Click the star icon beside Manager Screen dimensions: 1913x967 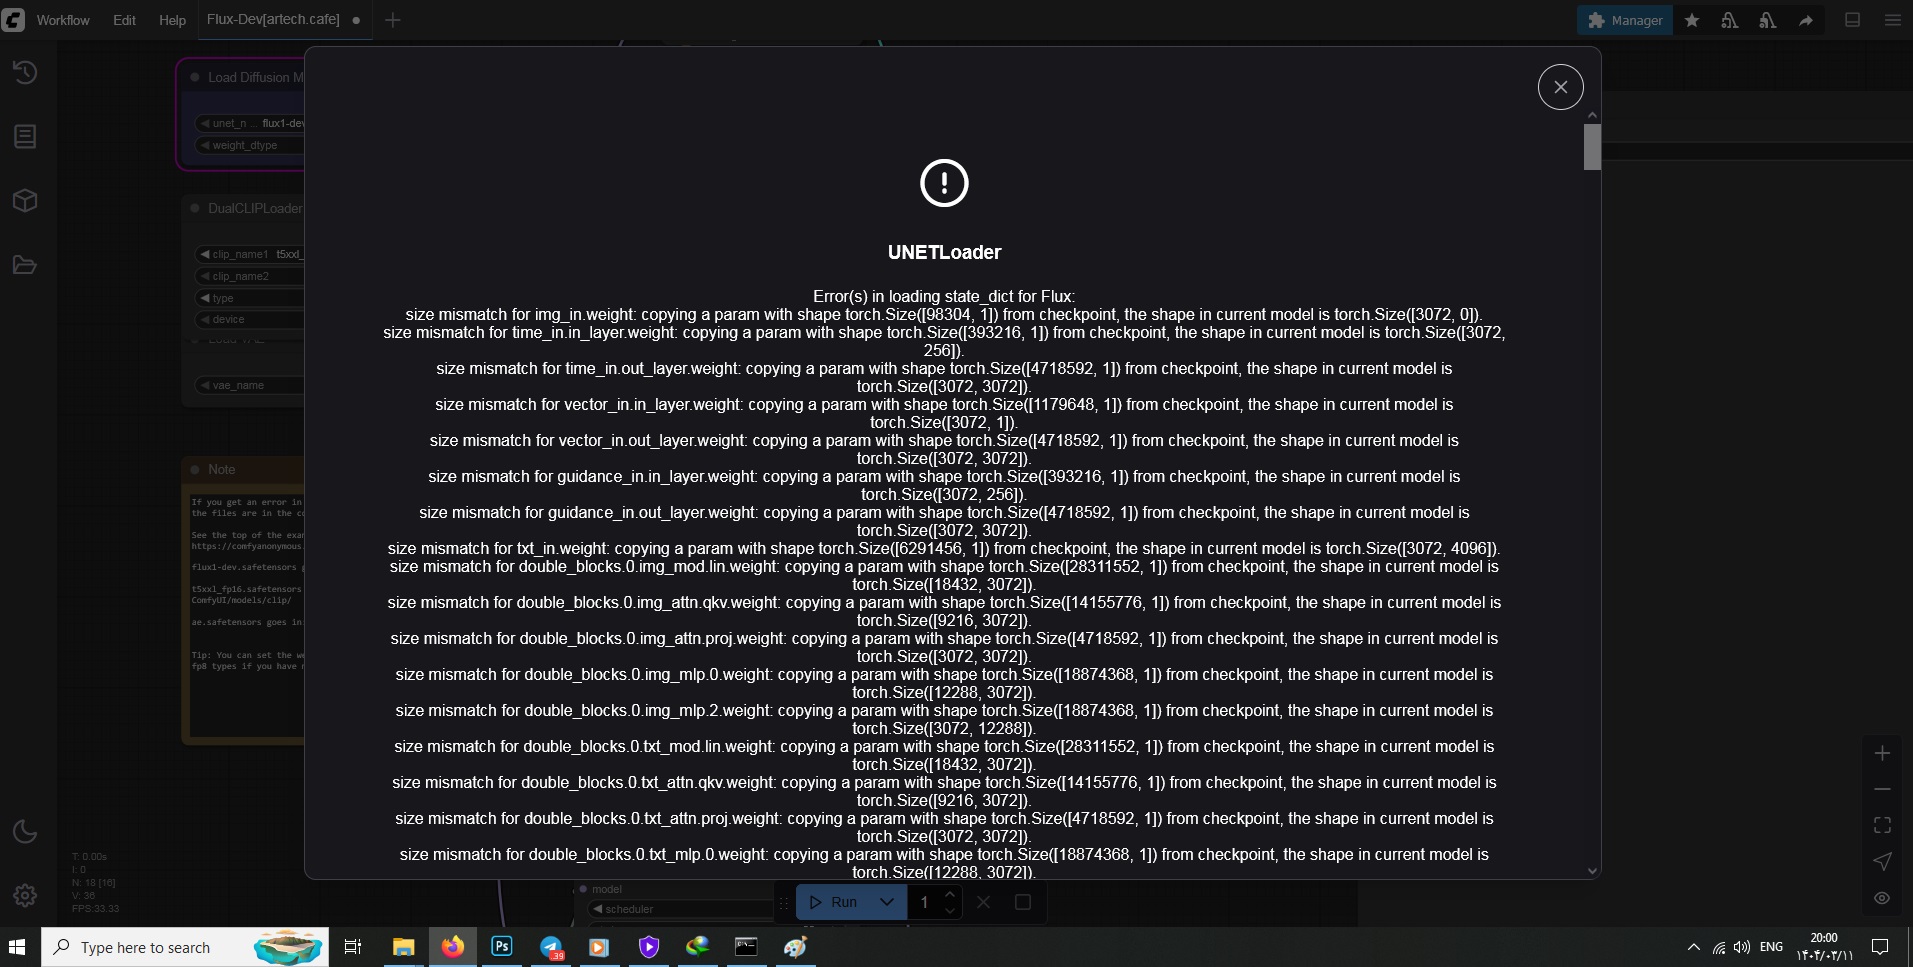click(x=1692, y=20)
